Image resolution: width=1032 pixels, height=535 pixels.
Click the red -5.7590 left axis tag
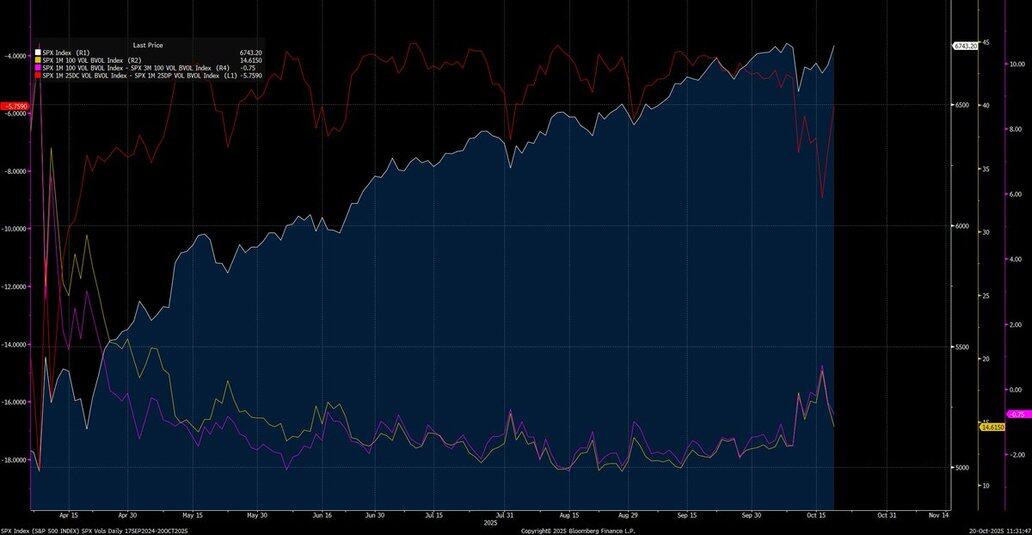tap(15, 105)
